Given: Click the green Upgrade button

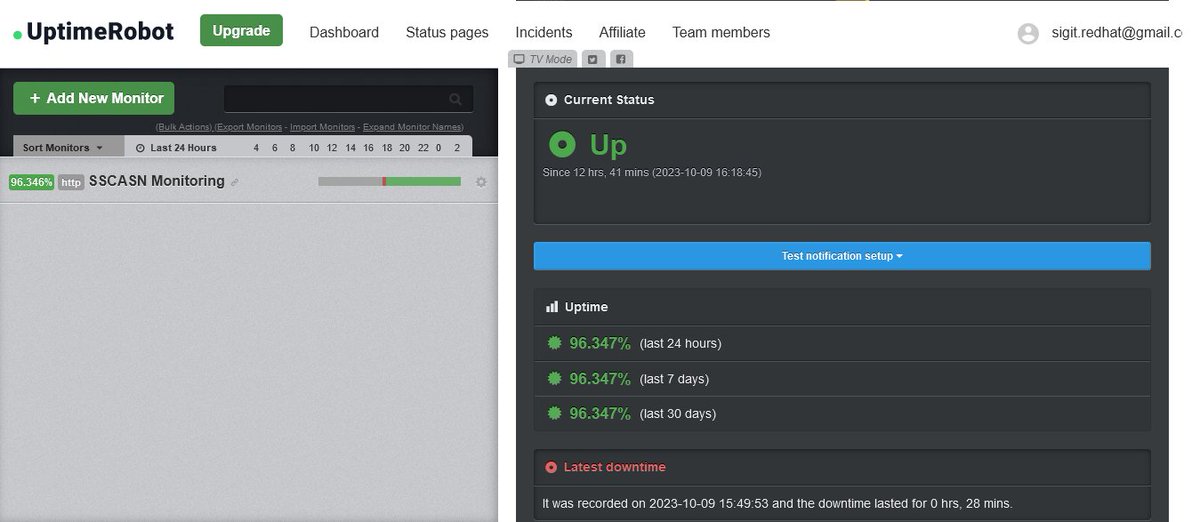Looking at the screenshot, I should point(241,31).
